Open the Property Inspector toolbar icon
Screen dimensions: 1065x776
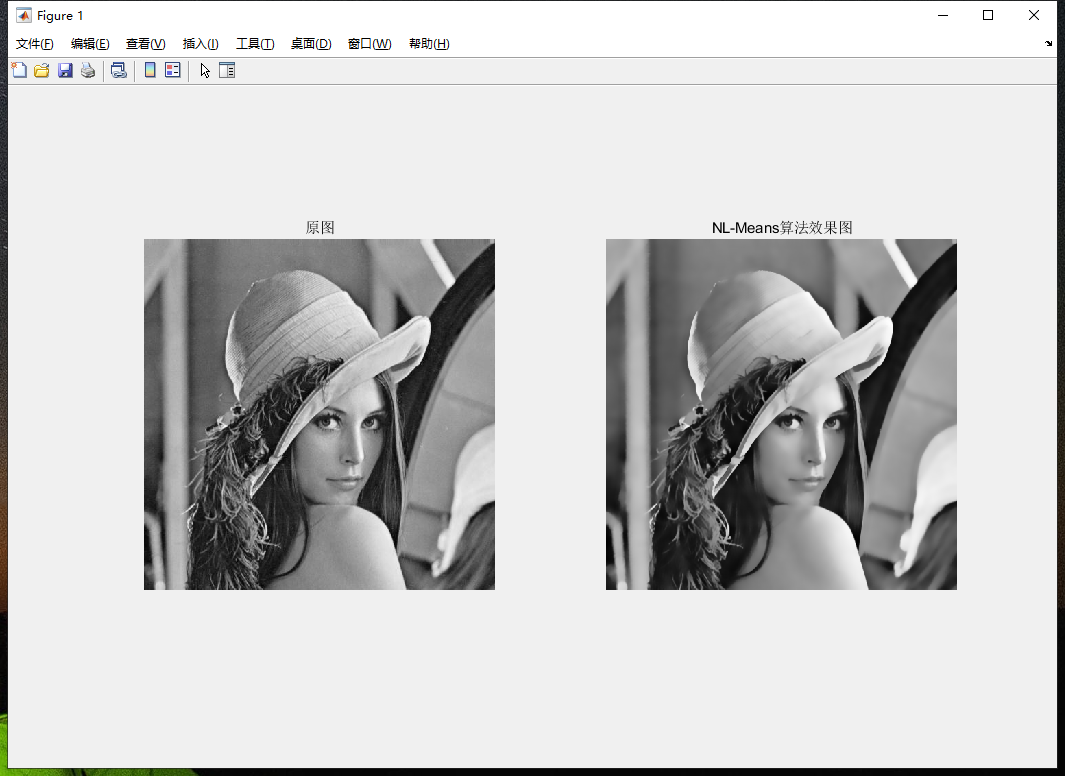click(x=227, y=70)
